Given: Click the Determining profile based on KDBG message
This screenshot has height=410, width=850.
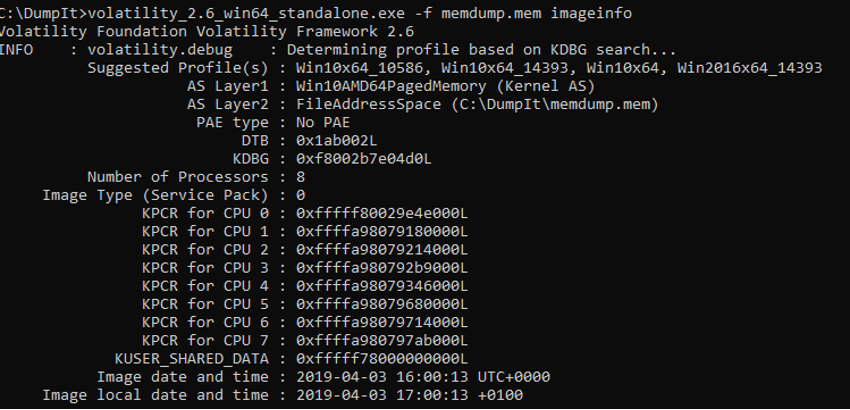Looking at the screenshot, I should [x=481, y=50].
